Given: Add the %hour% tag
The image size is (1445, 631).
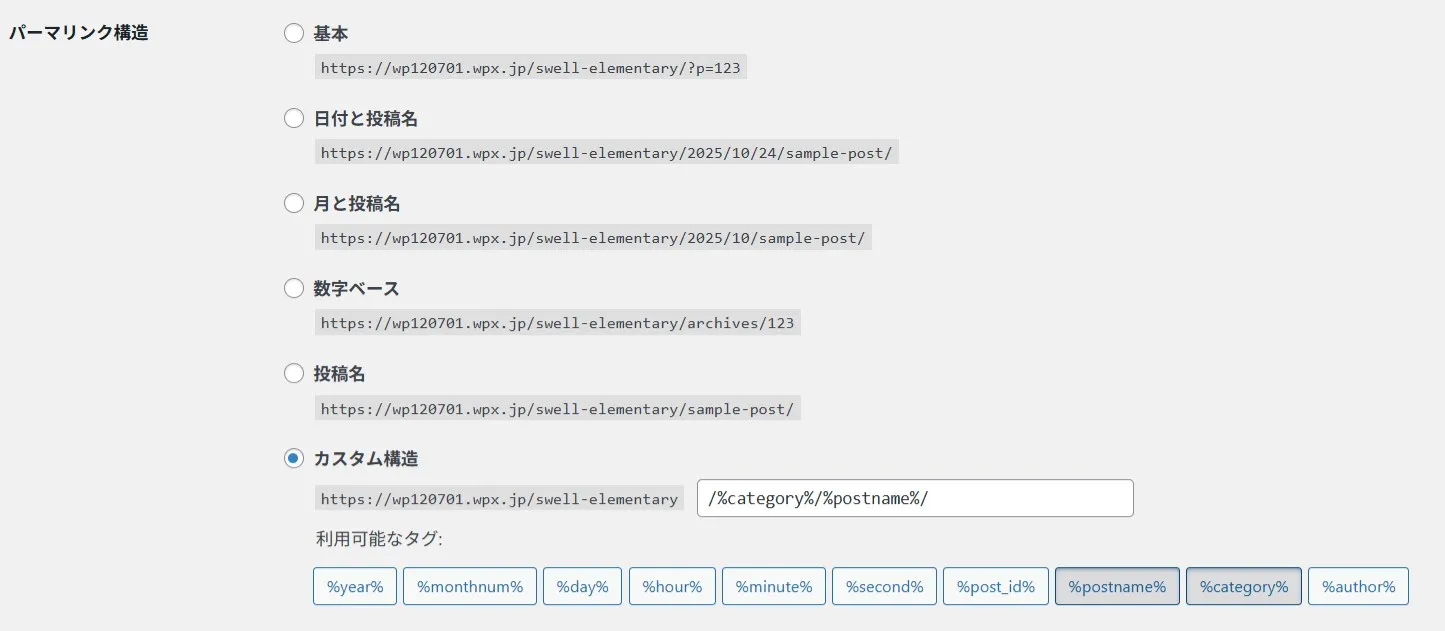Looking at the screenshot, I should coord(672,586).
